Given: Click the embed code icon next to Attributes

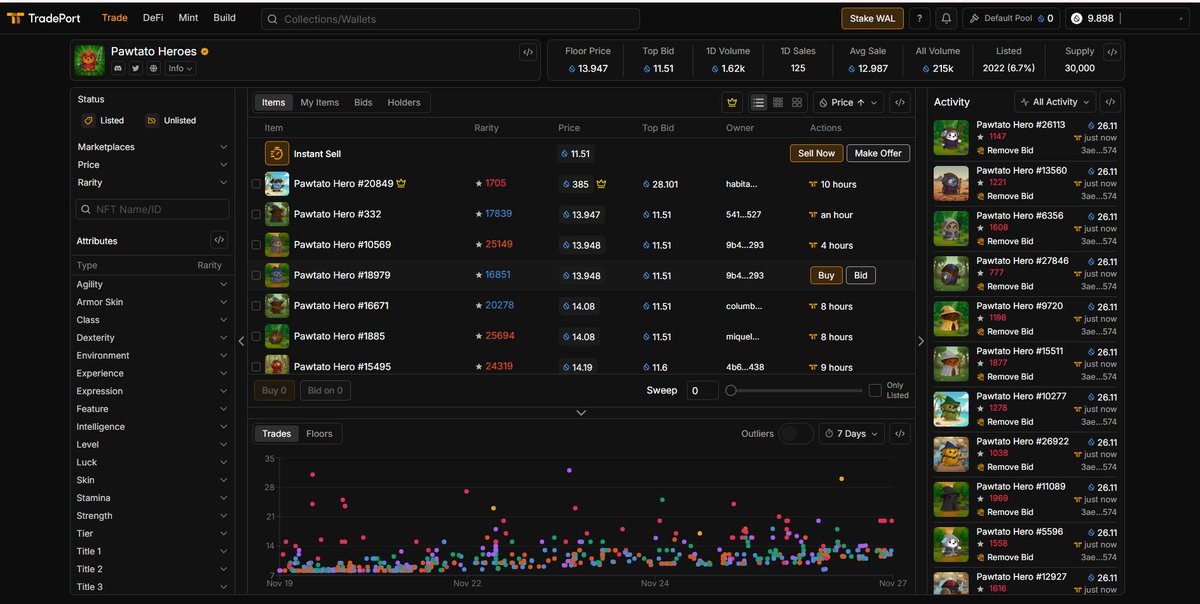Looking at the screenshot, I should pos(219,240).
